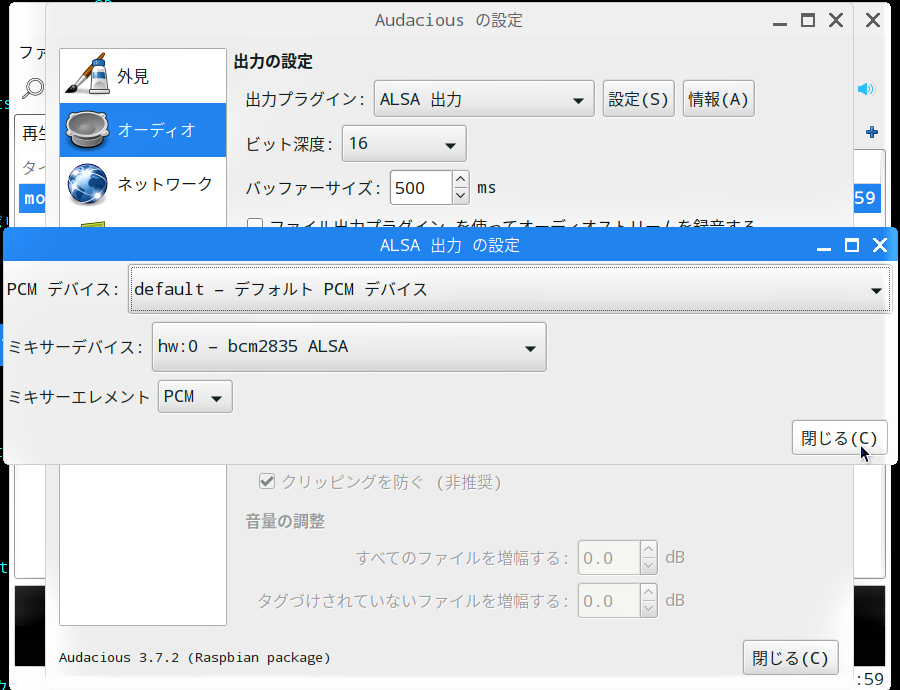Click the "PCM デバイス:" label
This screenshot has height=690, width=900.
[63, 289]
